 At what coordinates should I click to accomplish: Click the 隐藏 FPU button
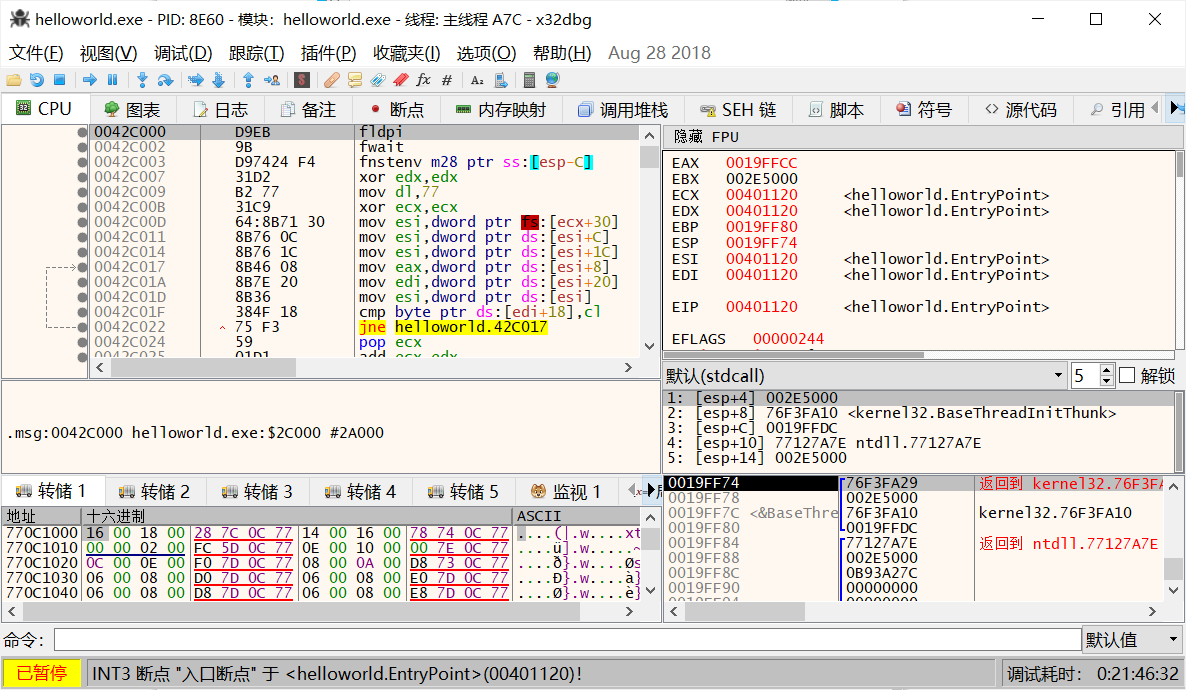pos(706,137)
